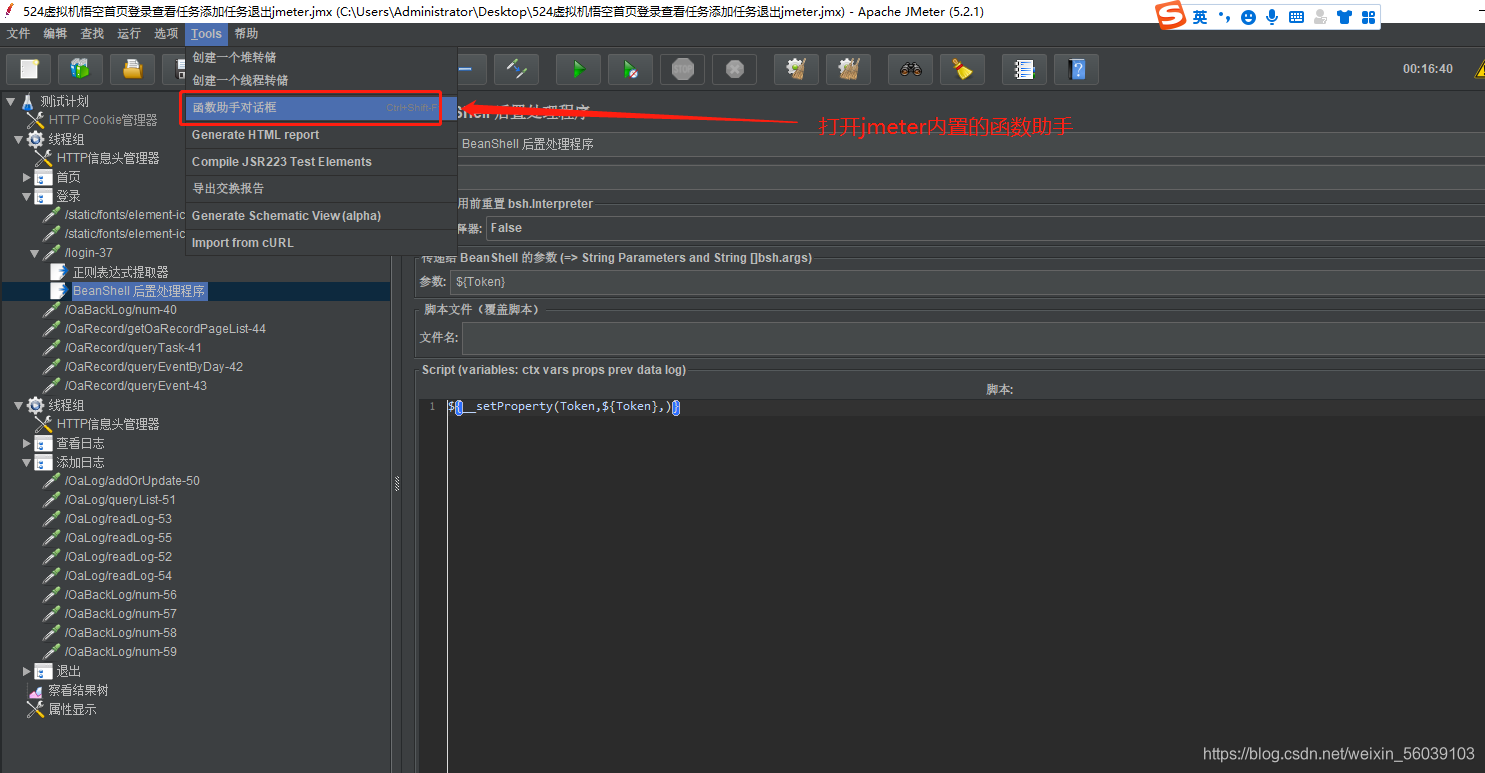Click the double-broom Clear All toolbar icon

(848, 69)
